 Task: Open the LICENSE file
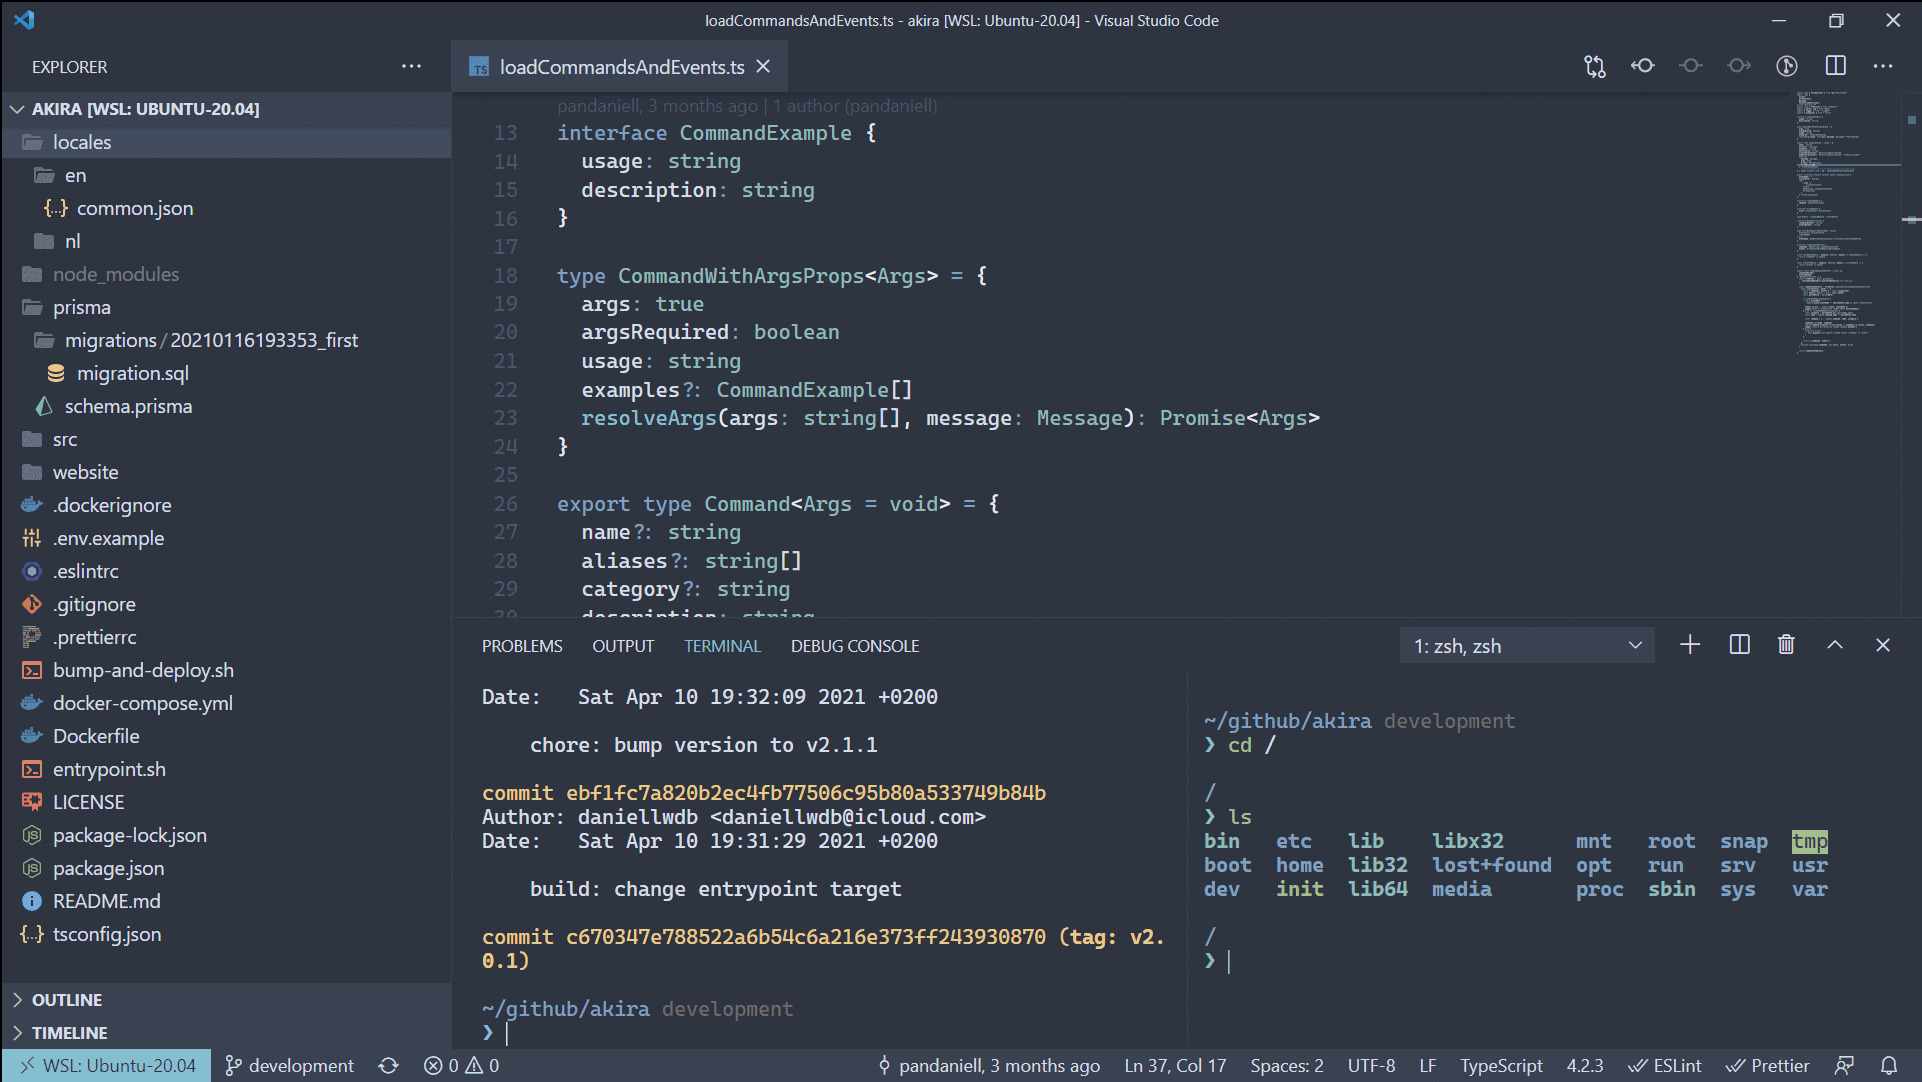pos(226,802)
